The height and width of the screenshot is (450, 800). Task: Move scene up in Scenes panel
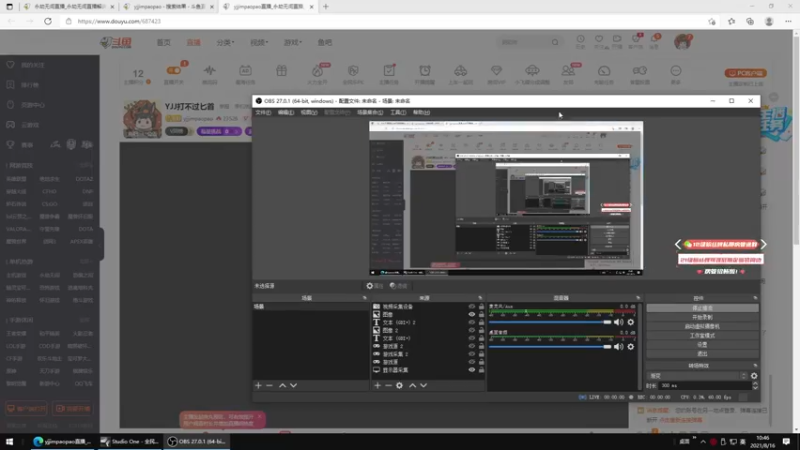click(x=282, y=386)
